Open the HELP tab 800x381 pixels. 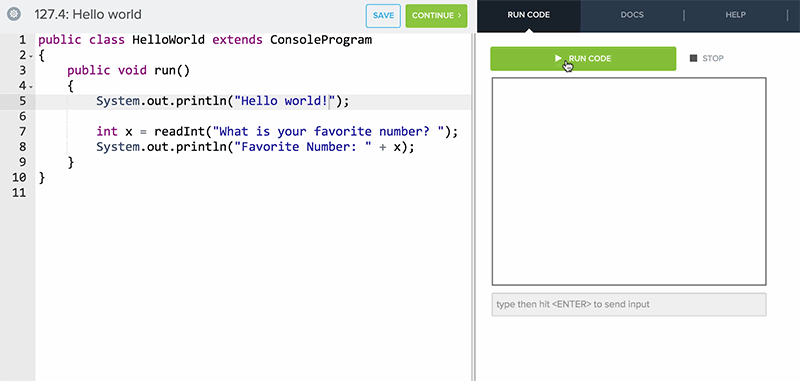(x=736, y=15)
